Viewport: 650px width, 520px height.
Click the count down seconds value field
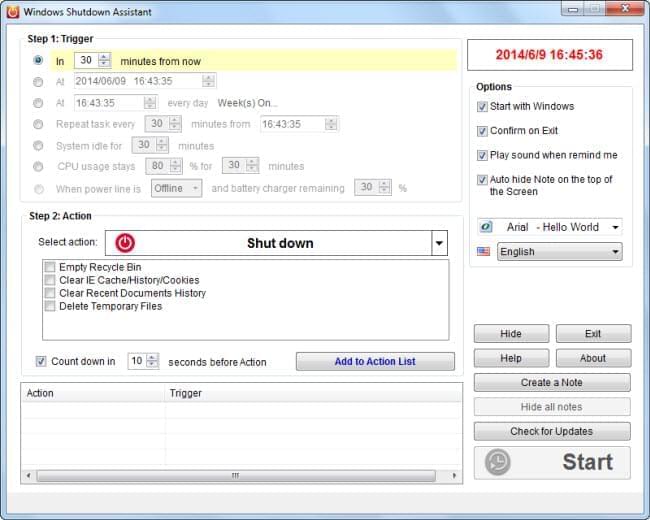[137, 361]
